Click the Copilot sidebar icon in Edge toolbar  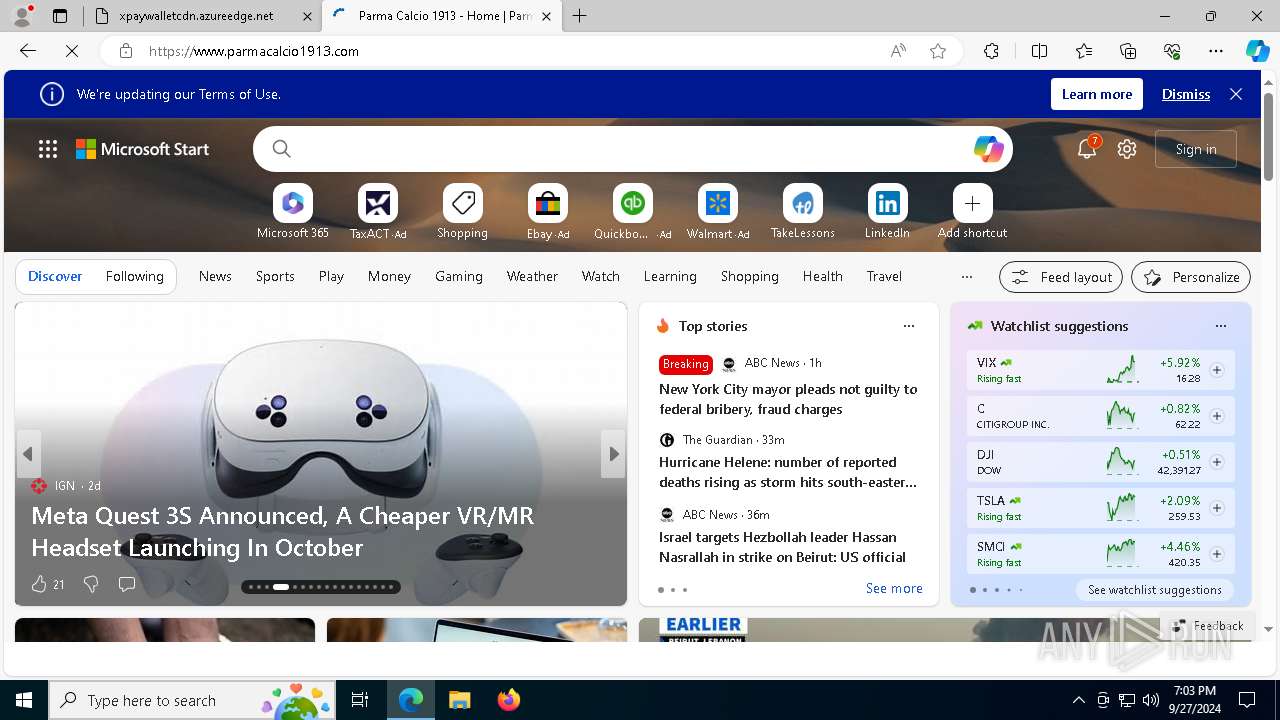pos(1256,51)
